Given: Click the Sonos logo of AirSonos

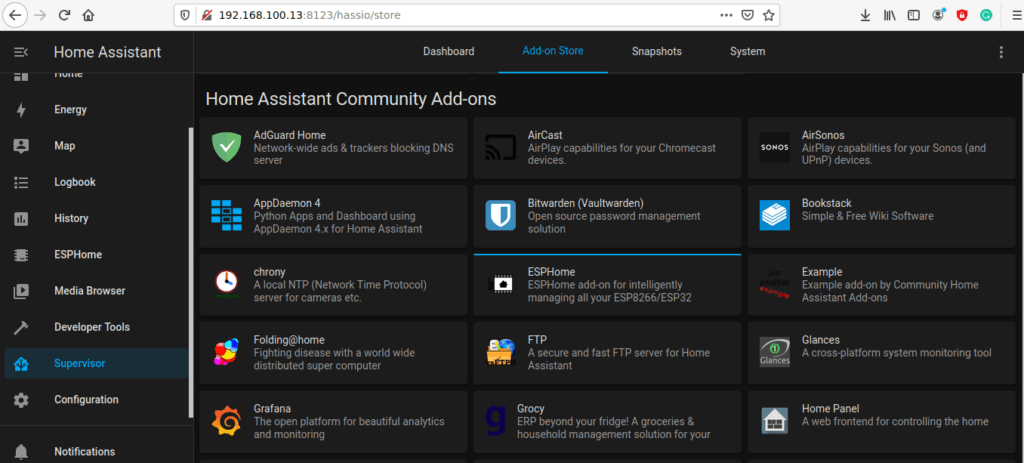Looking at the screenshot, I should point(775,148).
